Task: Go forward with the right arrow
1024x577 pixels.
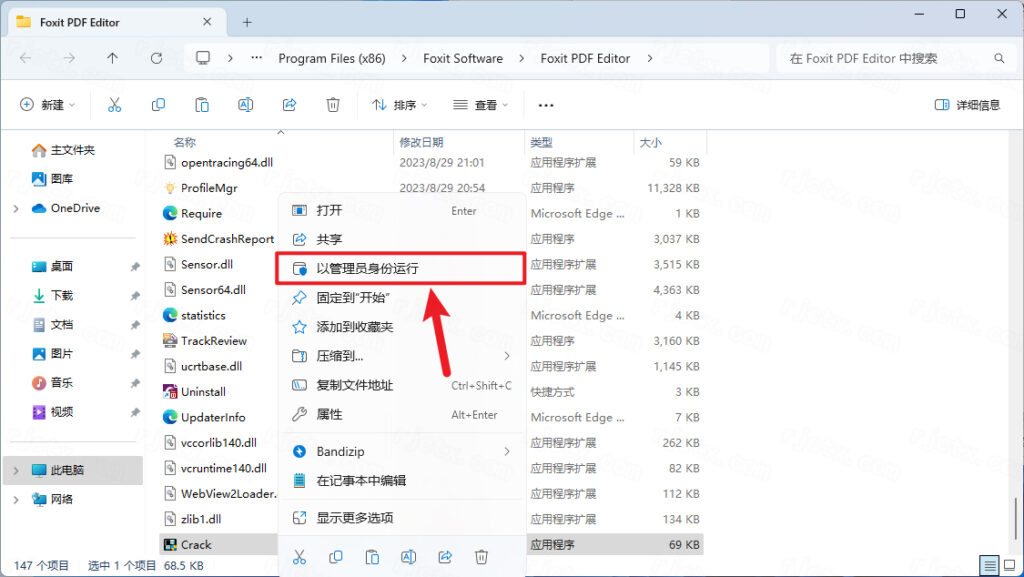Action: click(x=69, y=58)
